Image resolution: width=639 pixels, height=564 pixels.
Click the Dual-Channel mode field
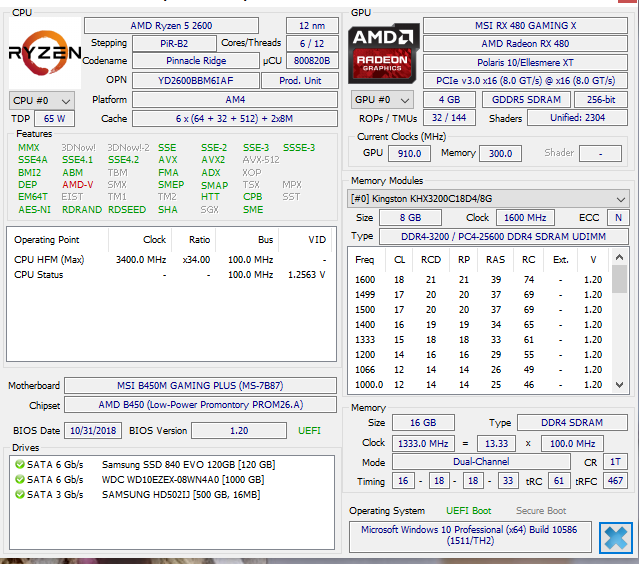point(481,462)
